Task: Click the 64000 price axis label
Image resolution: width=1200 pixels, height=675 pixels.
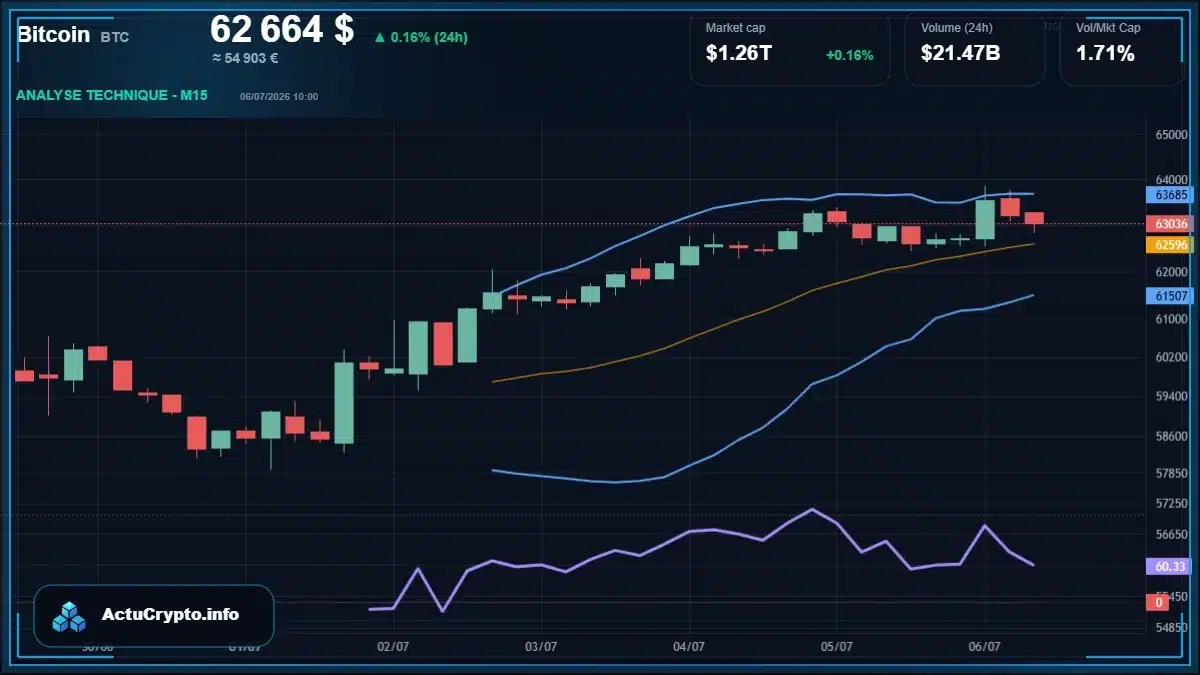Action: [x=1171, y=179]
